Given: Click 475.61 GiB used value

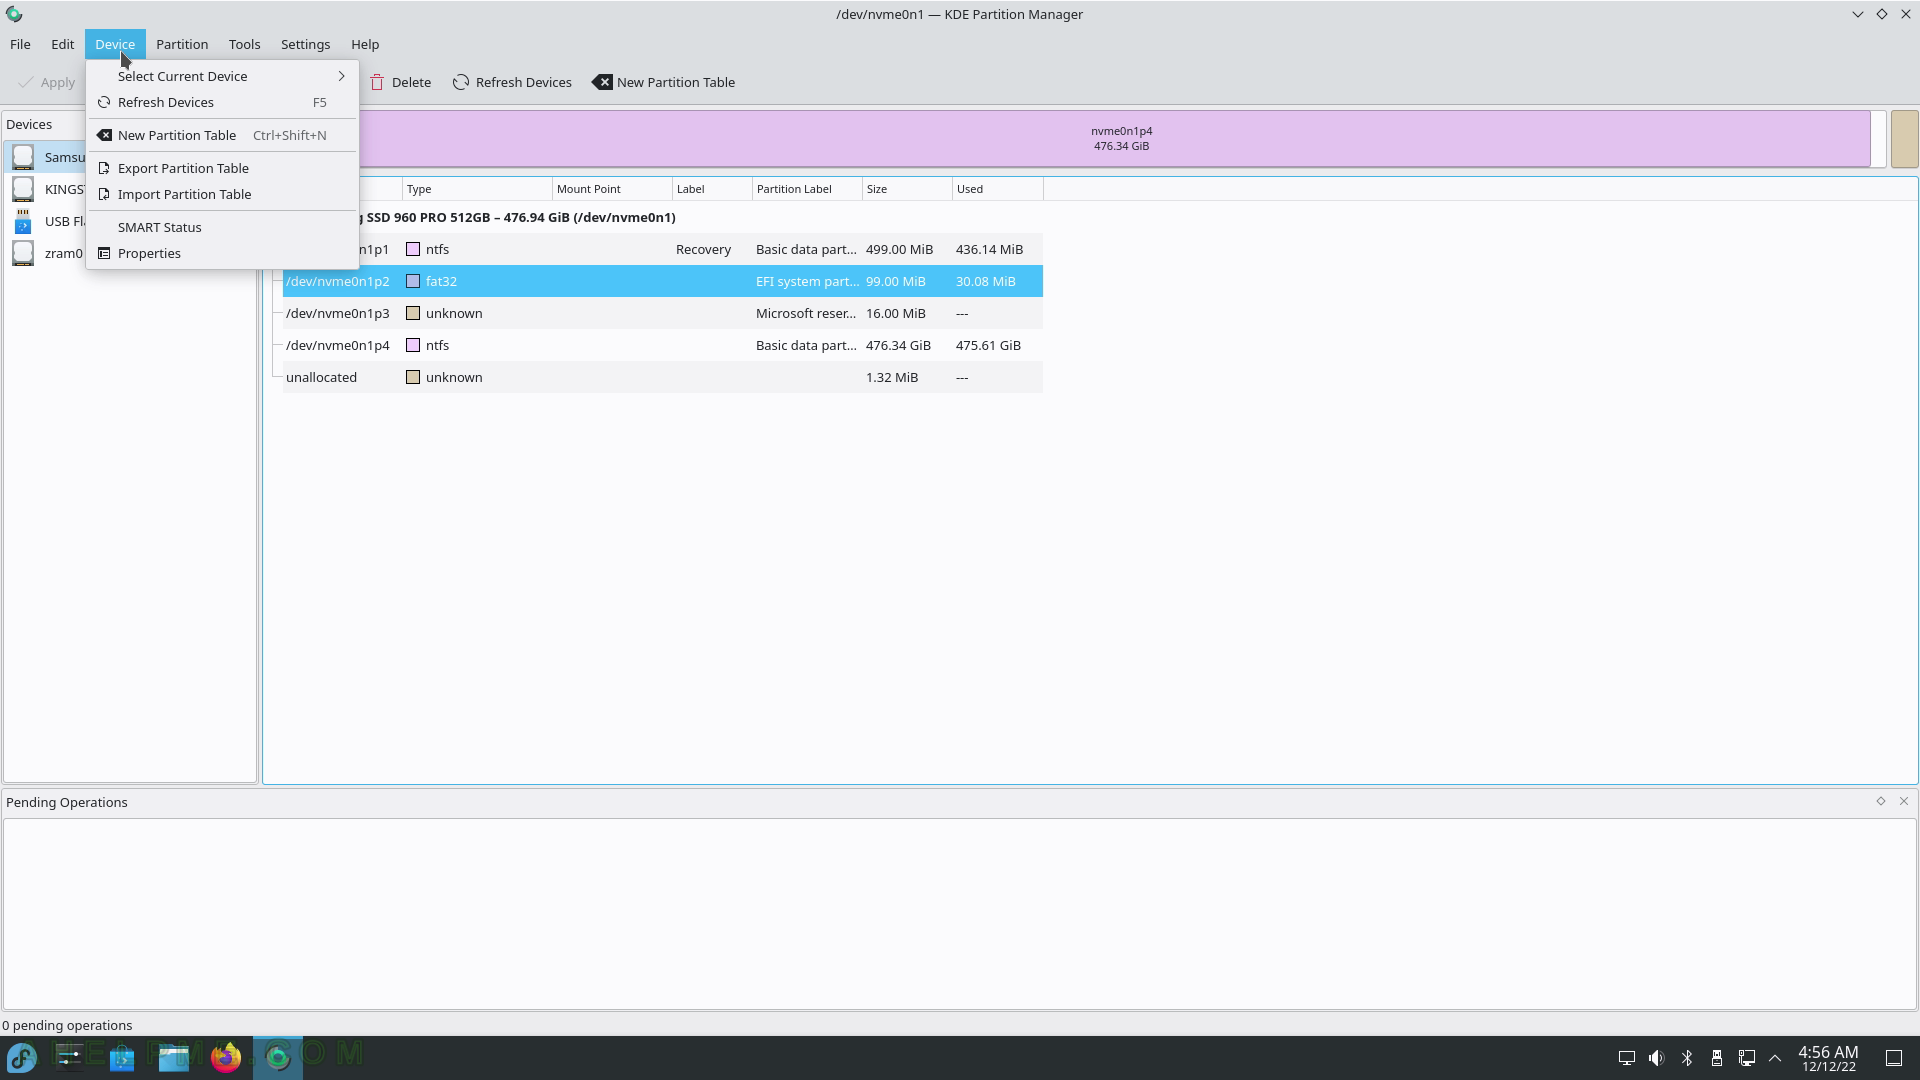Looking at the screenshot, I should [x=988, y=345].
